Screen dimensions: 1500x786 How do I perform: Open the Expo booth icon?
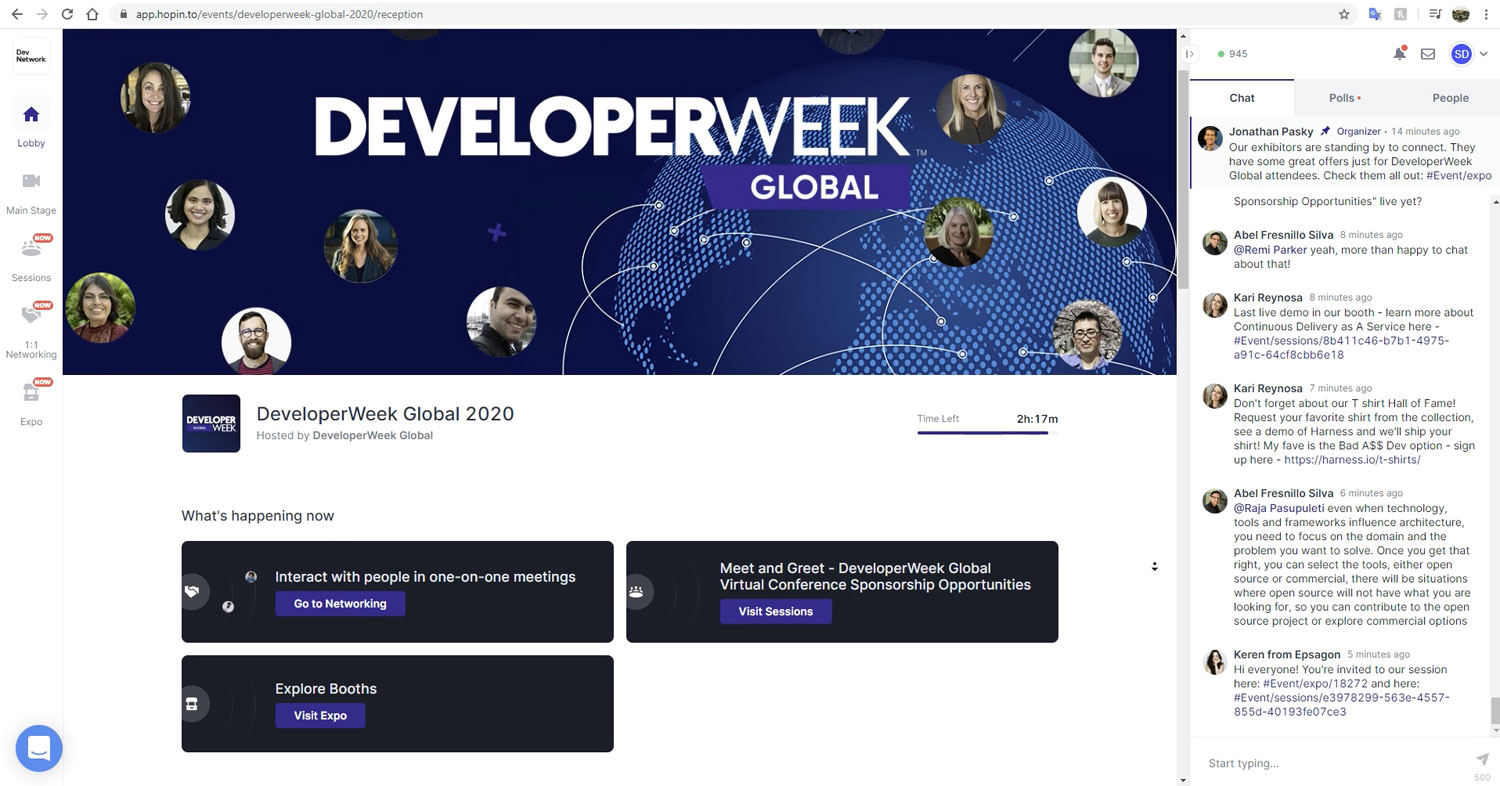click(31, 392)
